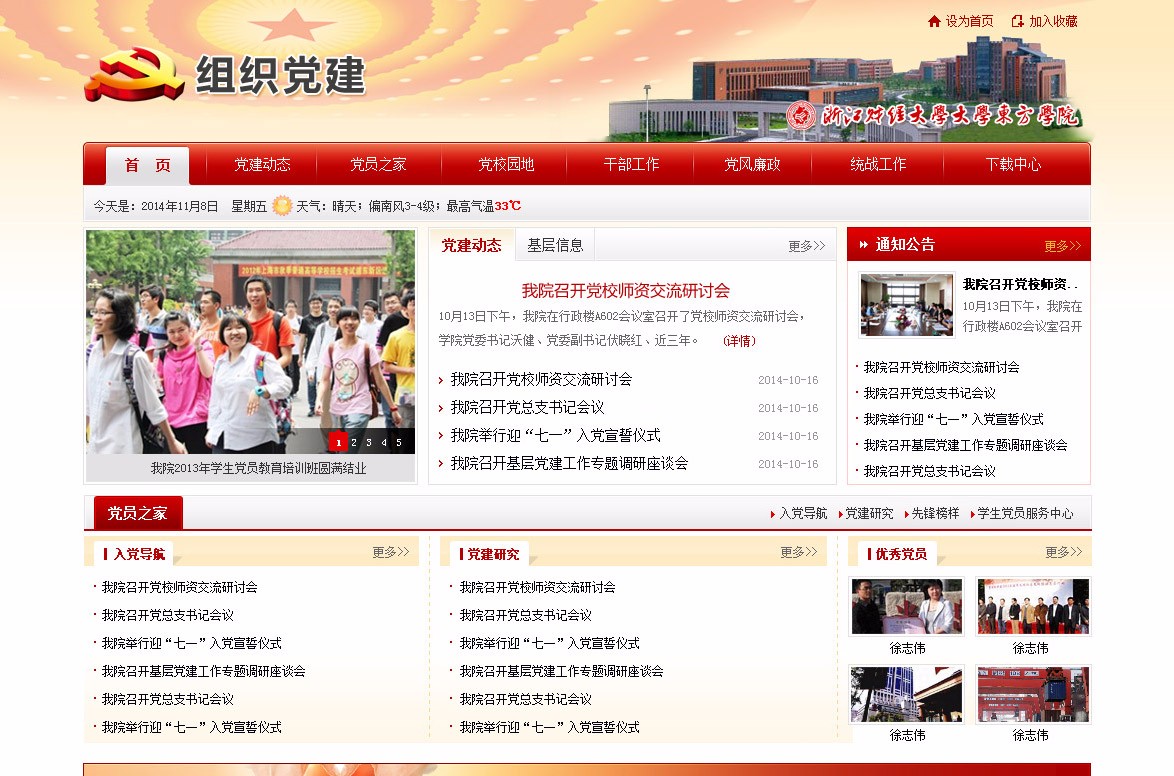Open the meeting room thumbnail in 通知公告
Viewport: 1174px width, 776px height.
[x=906, y=305]
